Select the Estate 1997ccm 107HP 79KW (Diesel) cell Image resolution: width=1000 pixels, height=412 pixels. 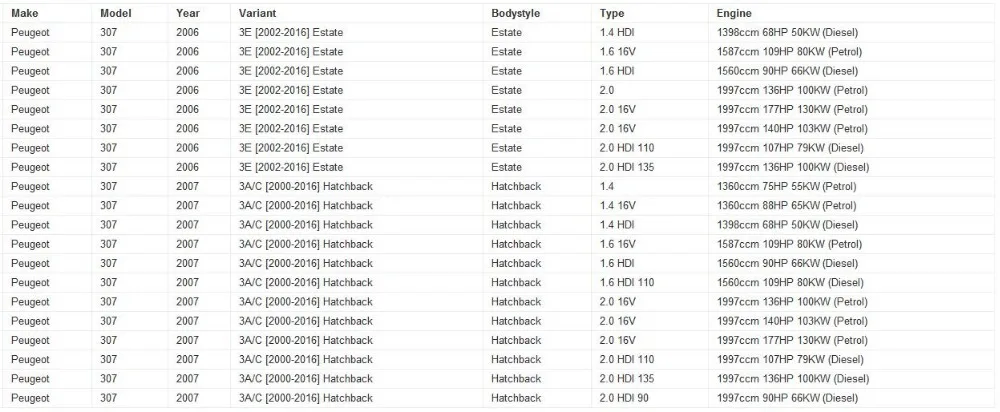[x=851, y=148]
